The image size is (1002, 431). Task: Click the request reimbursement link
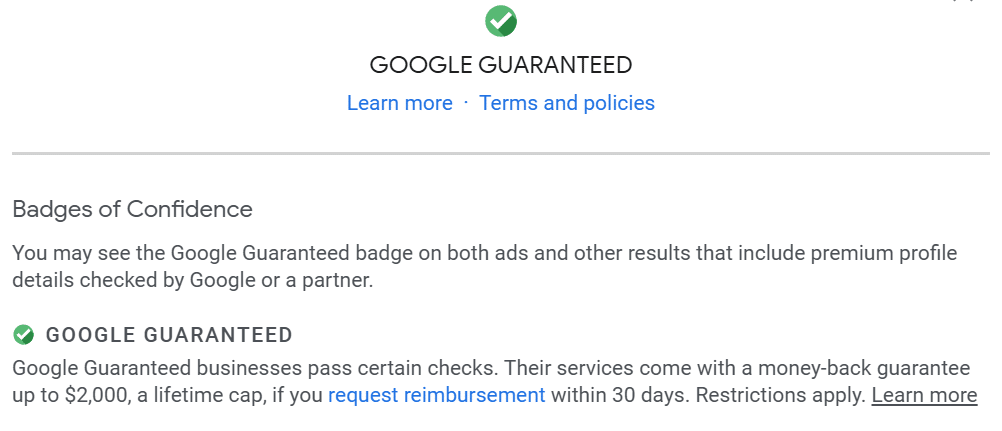tap(437, 395)
